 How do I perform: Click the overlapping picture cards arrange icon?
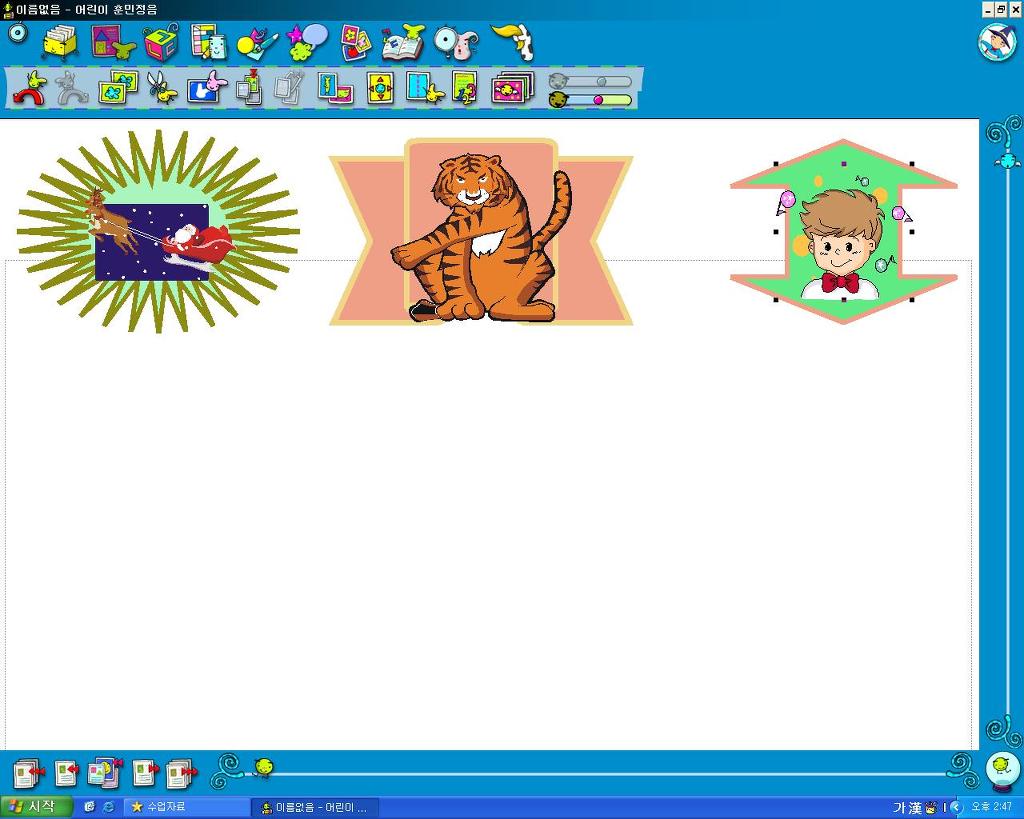336,88
